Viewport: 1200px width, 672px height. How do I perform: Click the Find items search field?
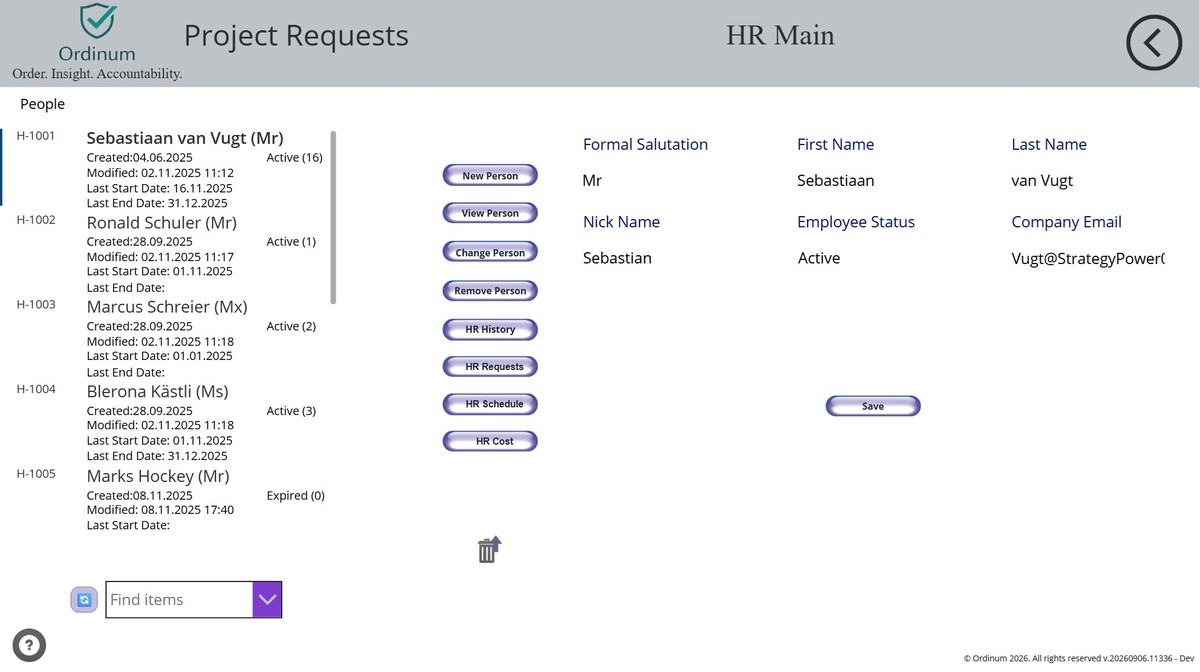coord(179,599)
